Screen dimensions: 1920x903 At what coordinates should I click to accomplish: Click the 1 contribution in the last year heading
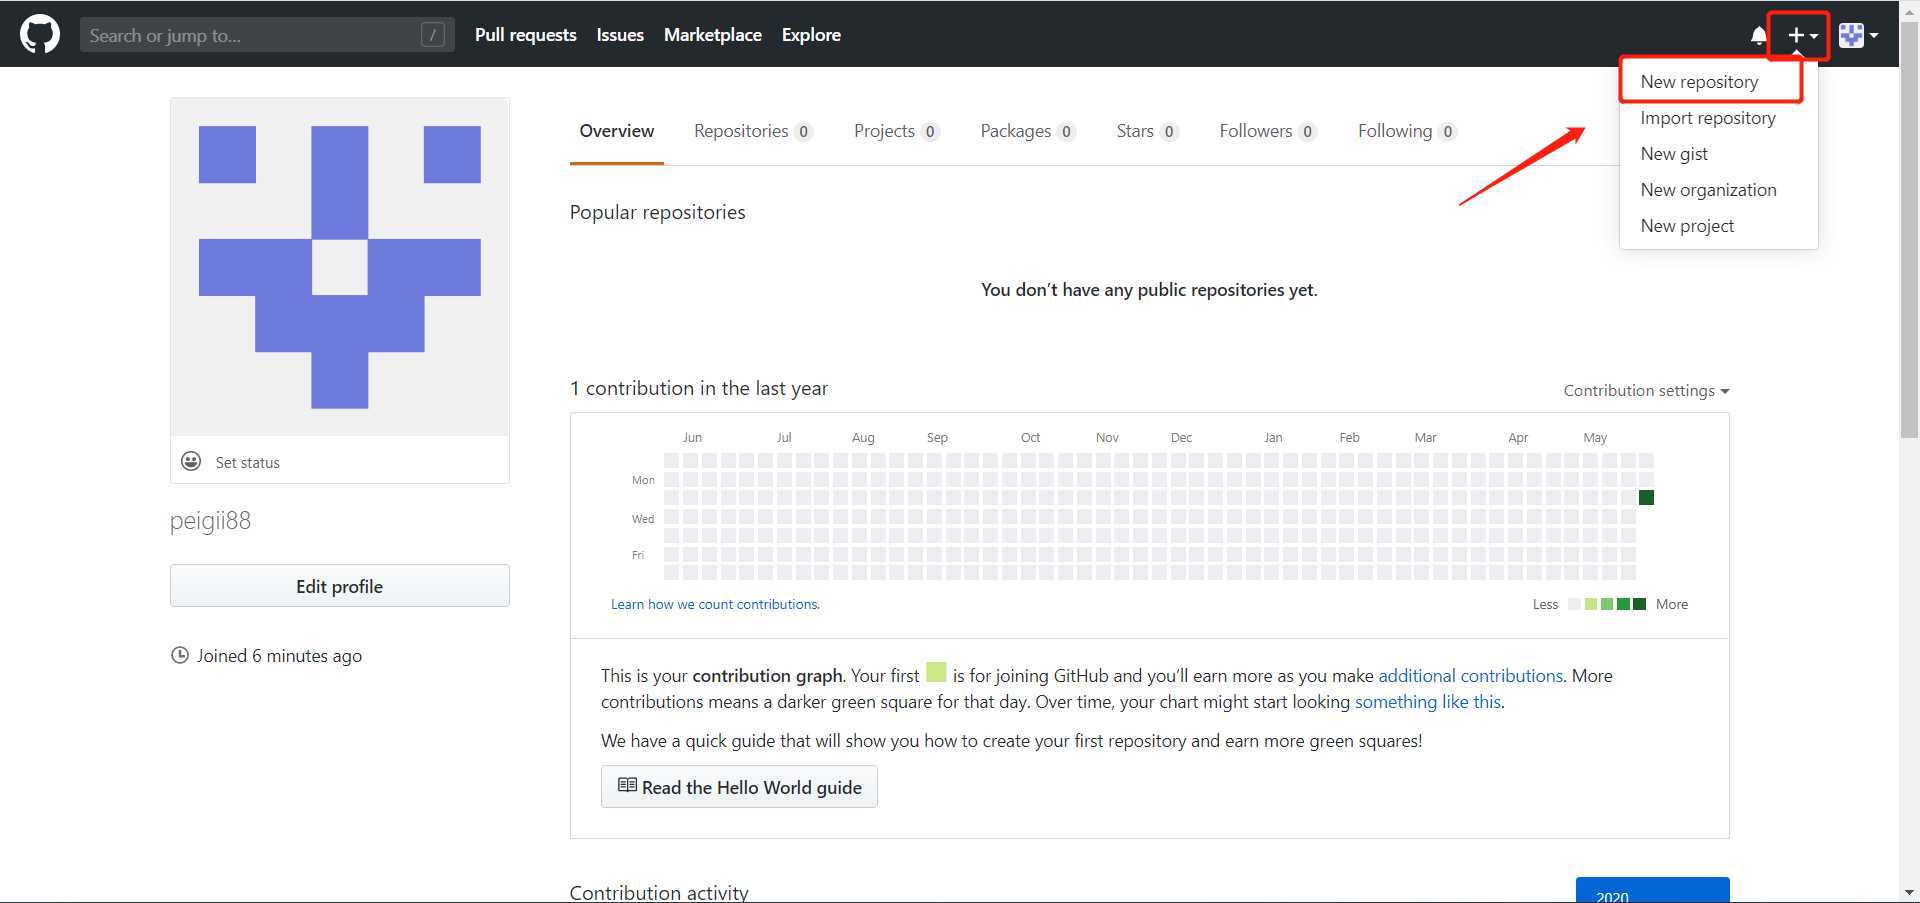click(699, 388)
